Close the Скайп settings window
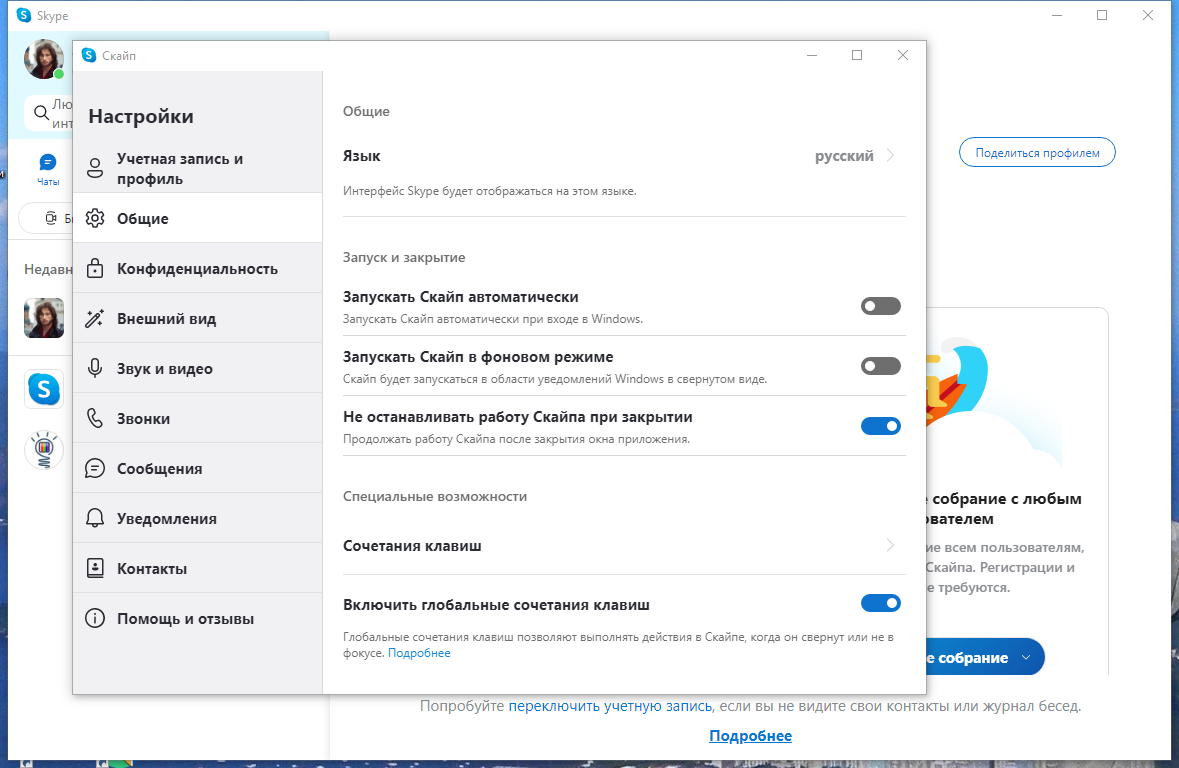 903,55
